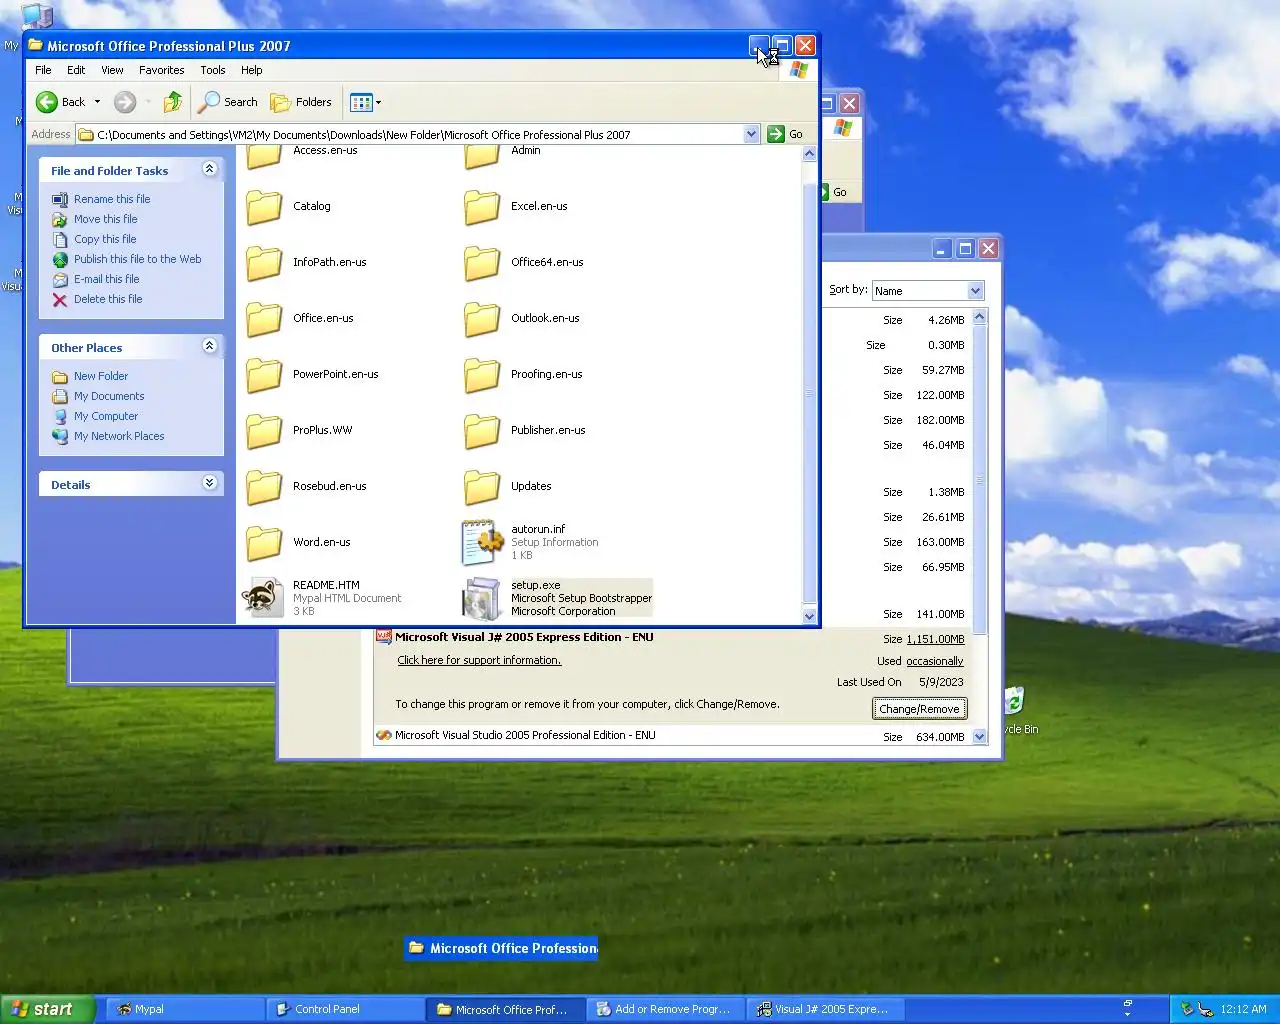Select the Publisher.en-us folder icon
The height and width of the screenshot is (1024, 1280).
(482, 431)
